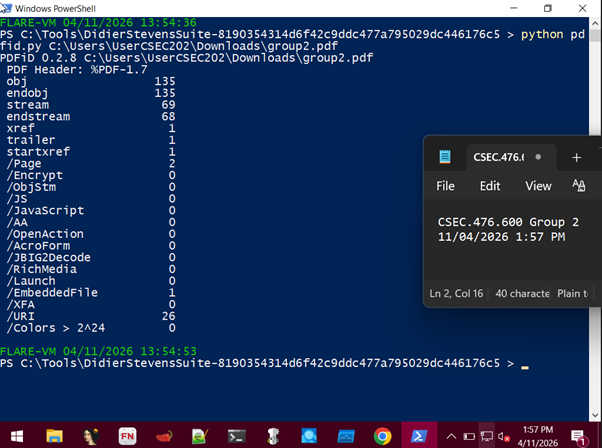Screen dimensions: 602x448
Task: Click the /AcroForm output row
Action: tap(91, 246)
